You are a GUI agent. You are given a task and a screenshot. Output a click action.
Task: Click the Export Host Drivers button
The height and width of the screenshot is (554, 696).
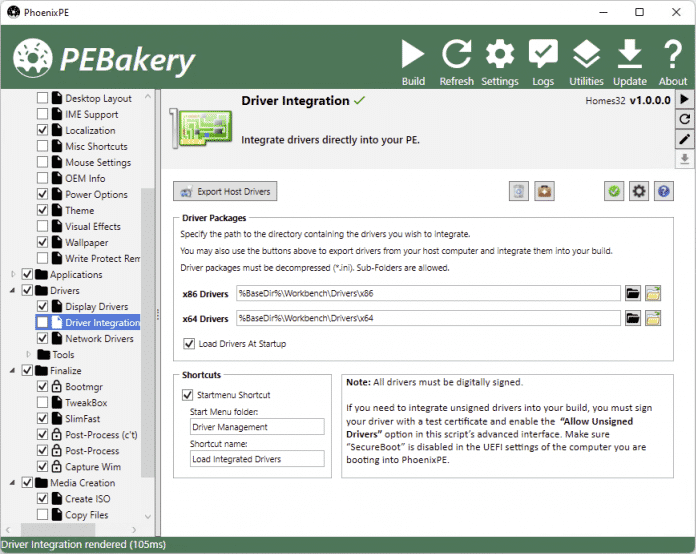click(x=224, y=191)
